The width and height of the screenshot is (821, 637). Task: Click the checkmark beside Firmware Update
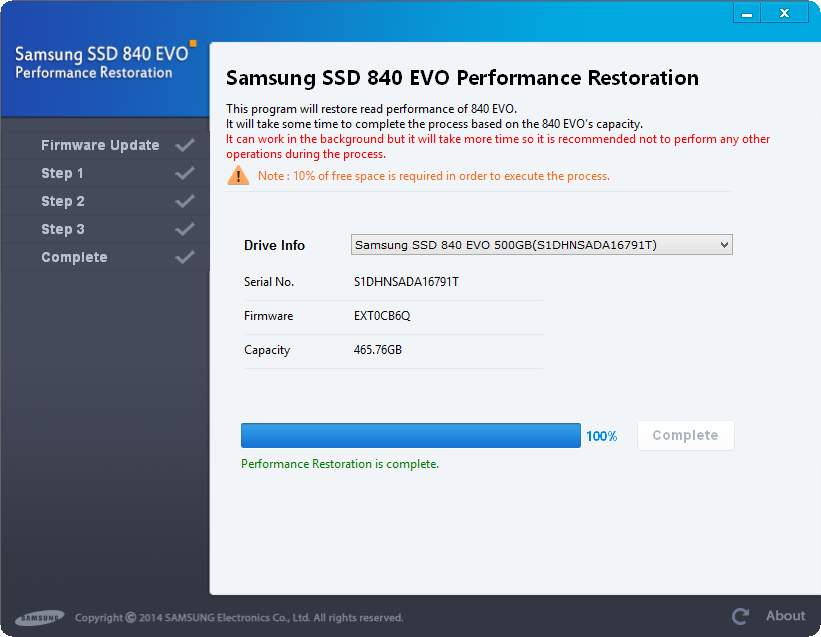(x=185, y=145)
